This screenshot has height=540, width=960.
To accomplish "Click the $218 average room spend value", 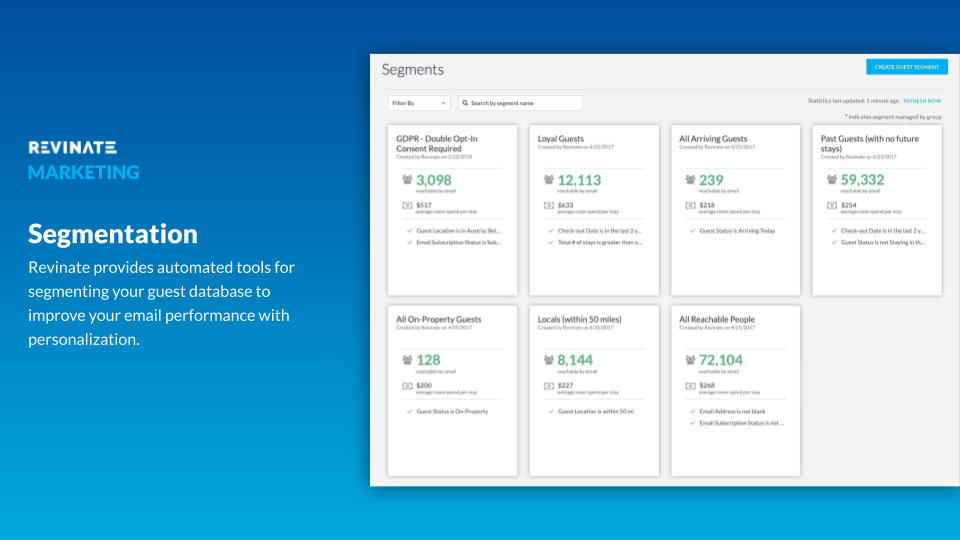I will click(x=707, y=205).
